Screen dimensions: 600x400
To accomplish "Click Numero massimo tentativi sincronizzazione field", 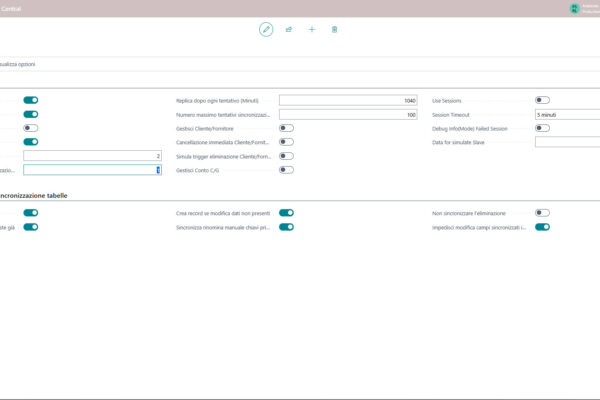I will 348,114.
